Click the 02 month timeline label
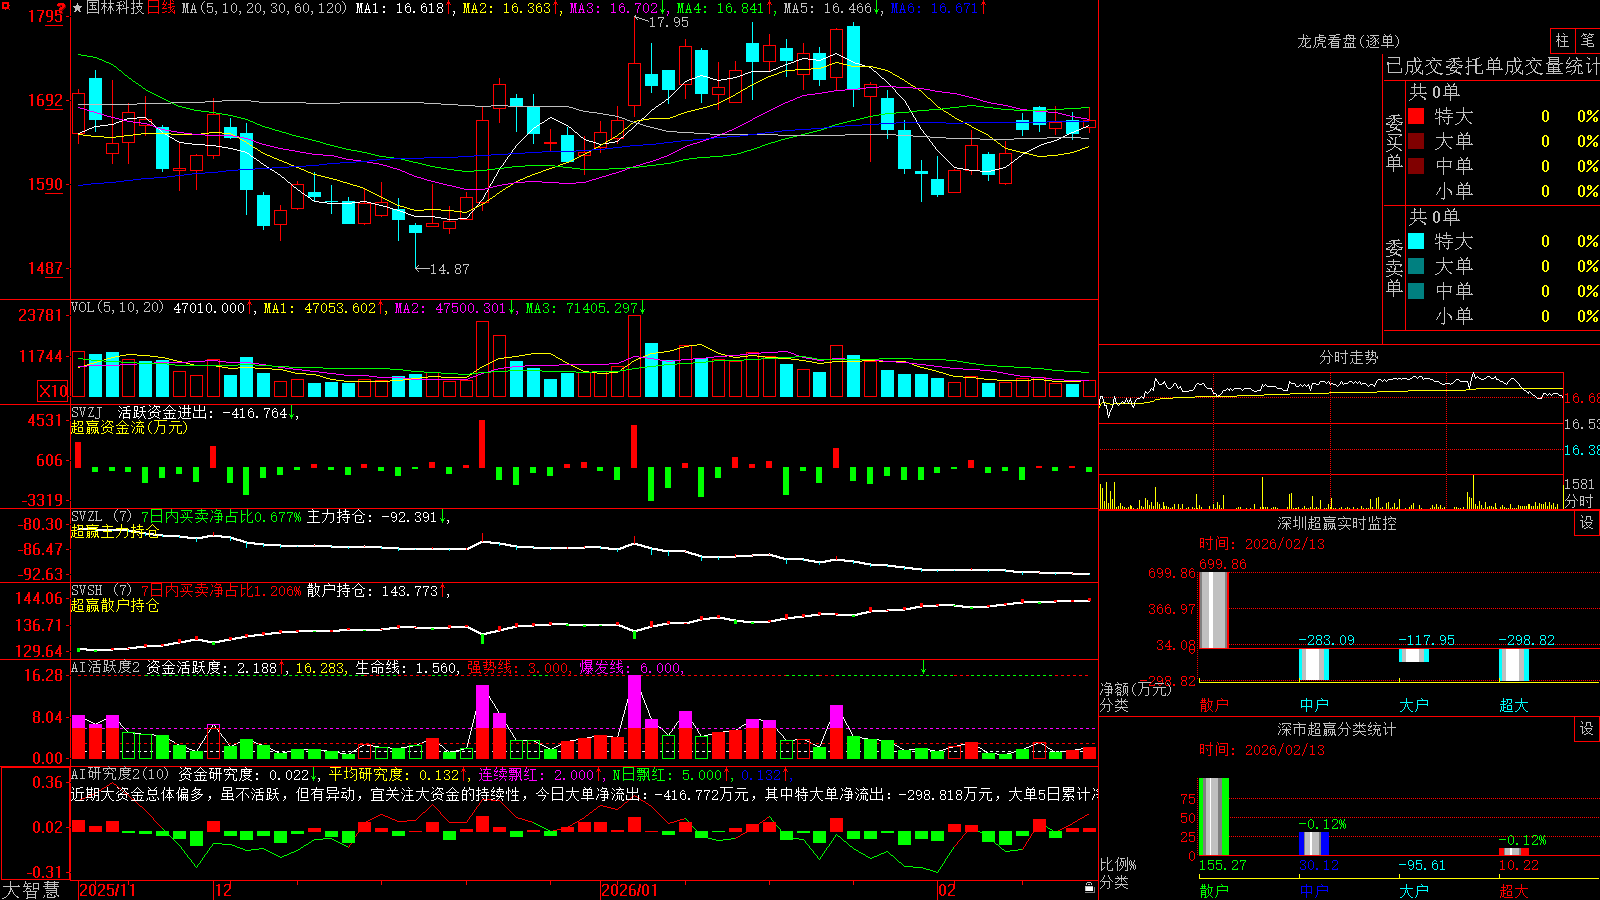The width and height of the screenshot is (1600, 900). point(947,890)
